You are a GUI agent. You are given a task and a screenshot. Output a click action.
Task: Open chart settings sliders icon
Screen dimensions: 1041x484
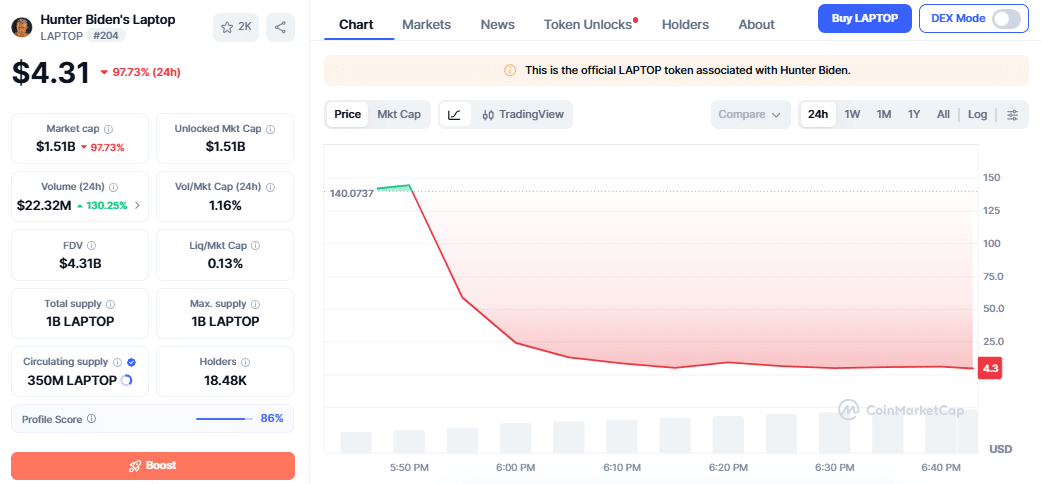pyautogui.click(x=1012, y=115)
